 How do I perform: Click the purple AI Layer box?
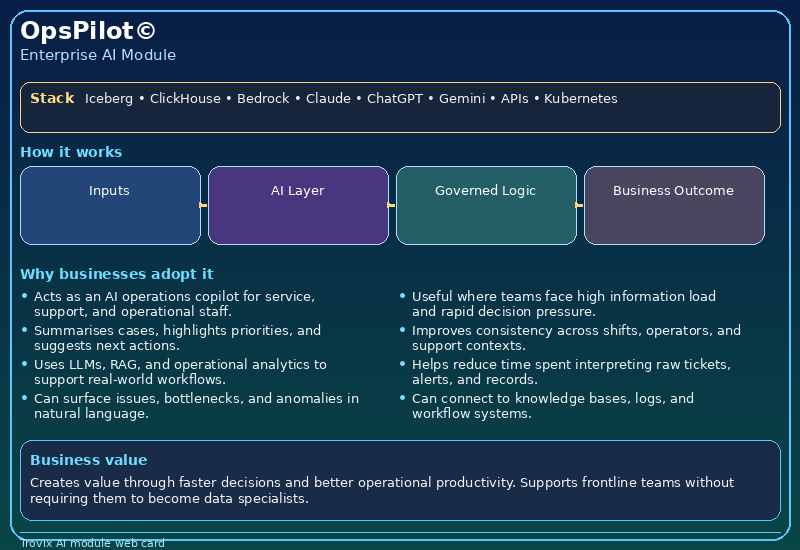[298, 205]
